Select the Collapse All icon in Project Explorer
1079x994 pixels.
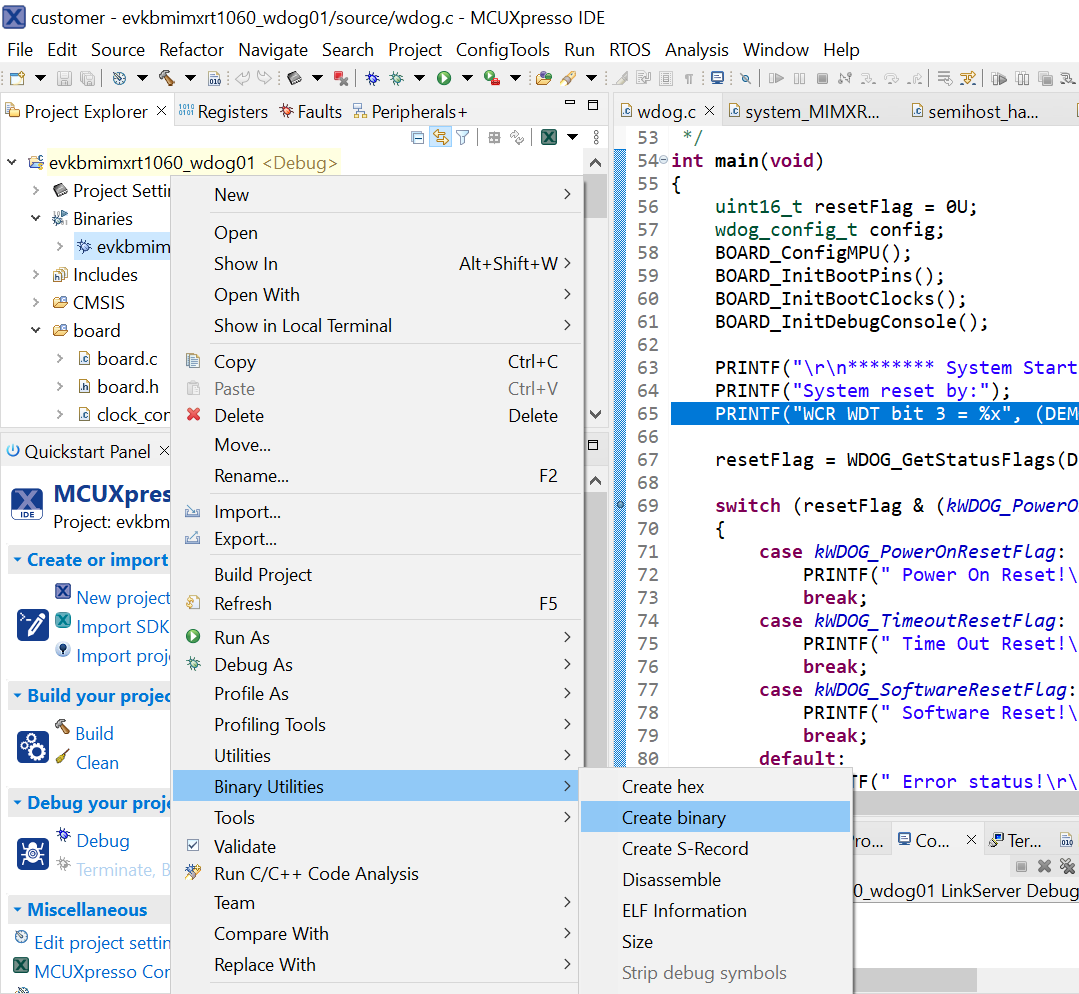click(417, 137)
